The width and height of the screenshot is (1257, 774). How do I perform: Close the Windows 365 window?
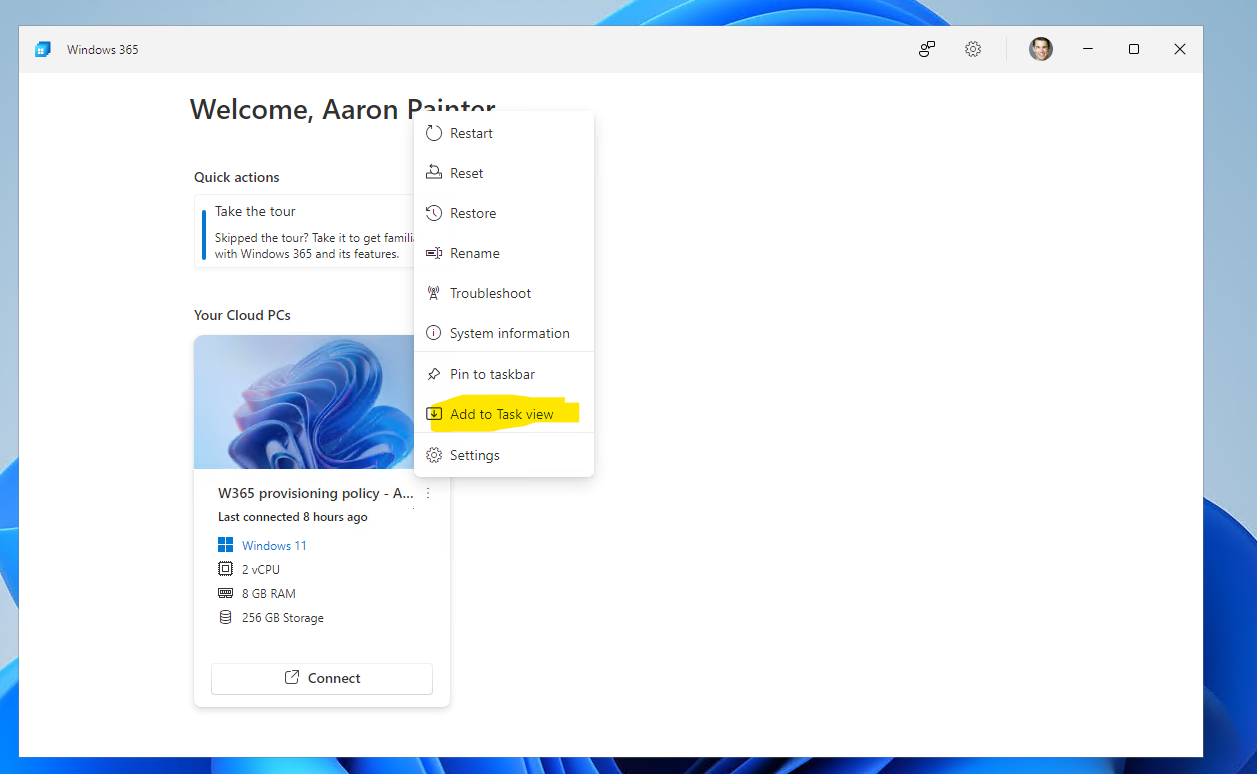coord(1180,49)
